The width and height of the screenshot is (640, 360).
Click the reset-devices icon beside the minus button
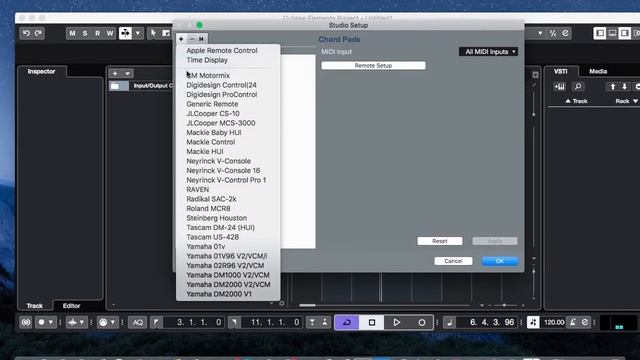pos(201,39)
